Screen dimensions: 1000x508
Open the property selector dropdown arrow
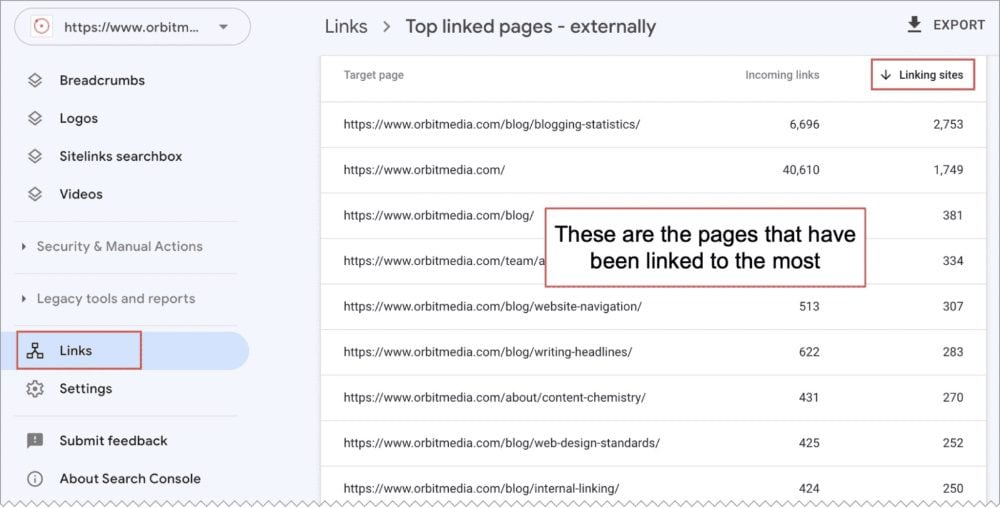223,27
